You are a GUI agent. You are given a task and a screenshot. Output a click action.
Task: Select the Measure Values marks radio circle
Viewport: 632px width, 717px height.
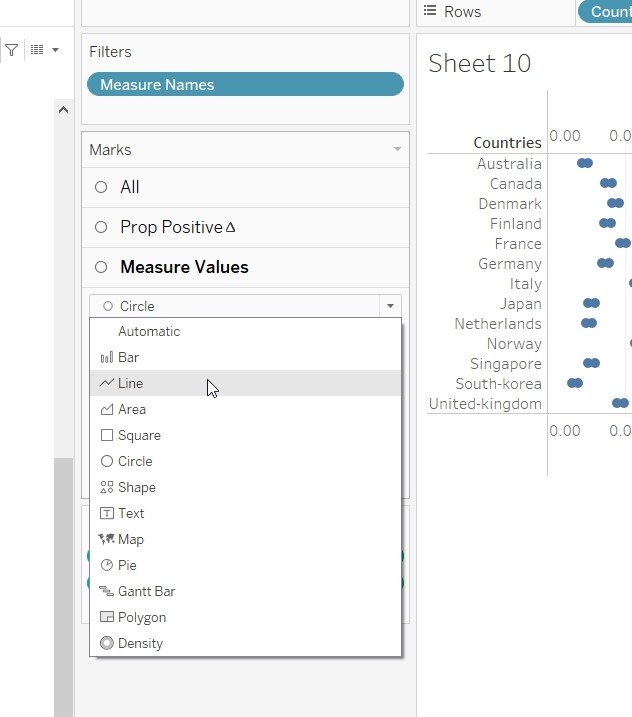(x=101, y=267)
